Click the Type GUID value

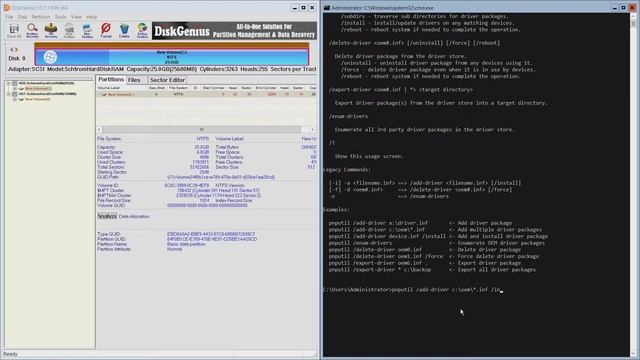coord(211,234)
